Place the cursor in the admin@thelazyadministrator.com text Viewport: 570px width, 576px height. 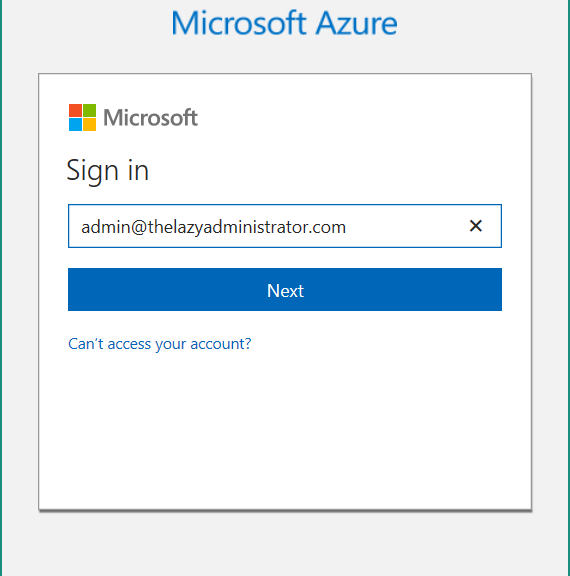(213, 227)
